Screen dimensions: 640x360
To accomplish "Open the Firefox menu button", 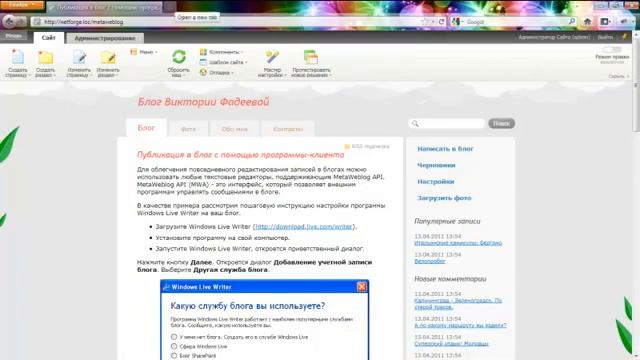I will point(22,5).
